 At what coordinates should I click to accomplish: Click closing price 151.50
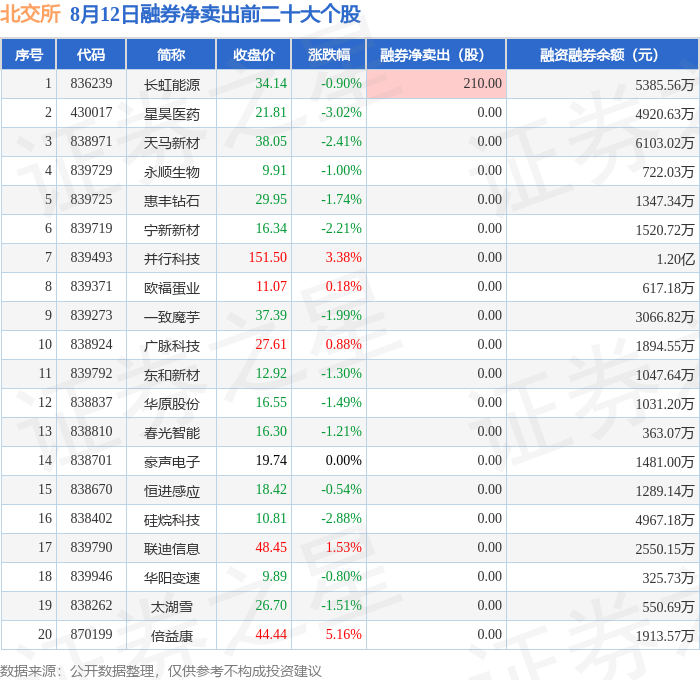[267, 258]
